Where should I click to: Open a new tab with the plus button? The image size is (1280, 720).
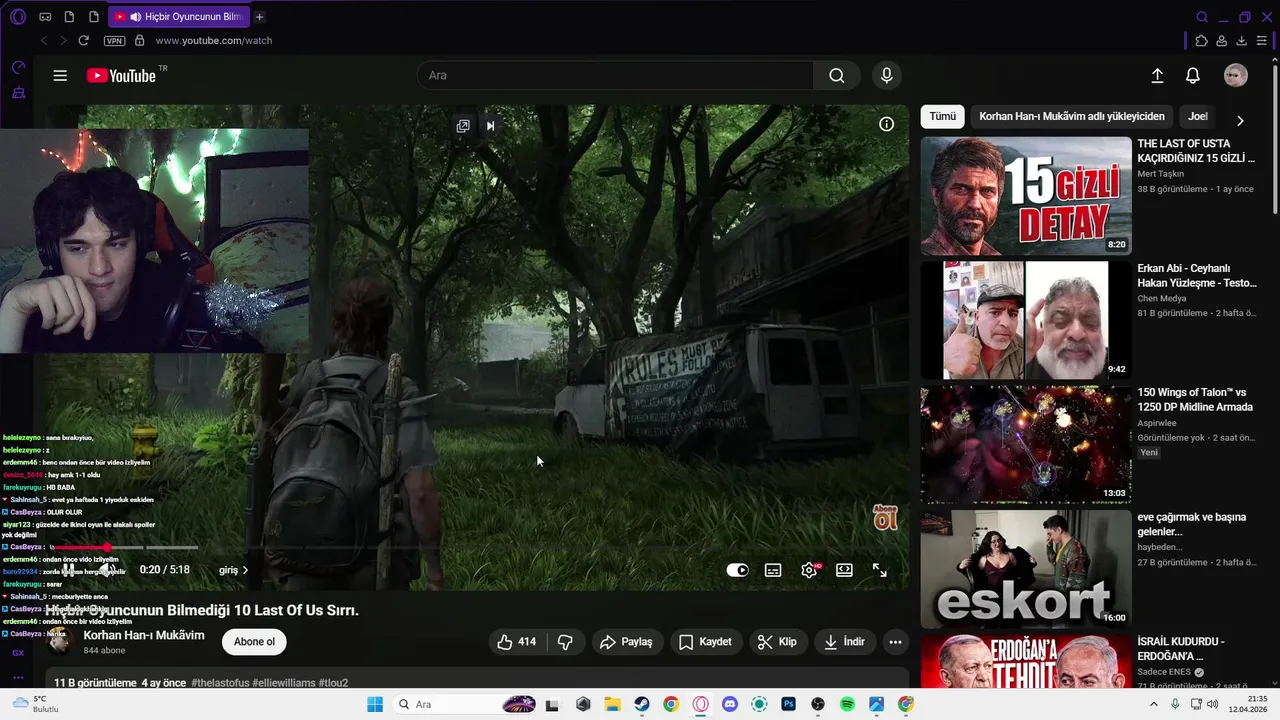coord(260,17)
